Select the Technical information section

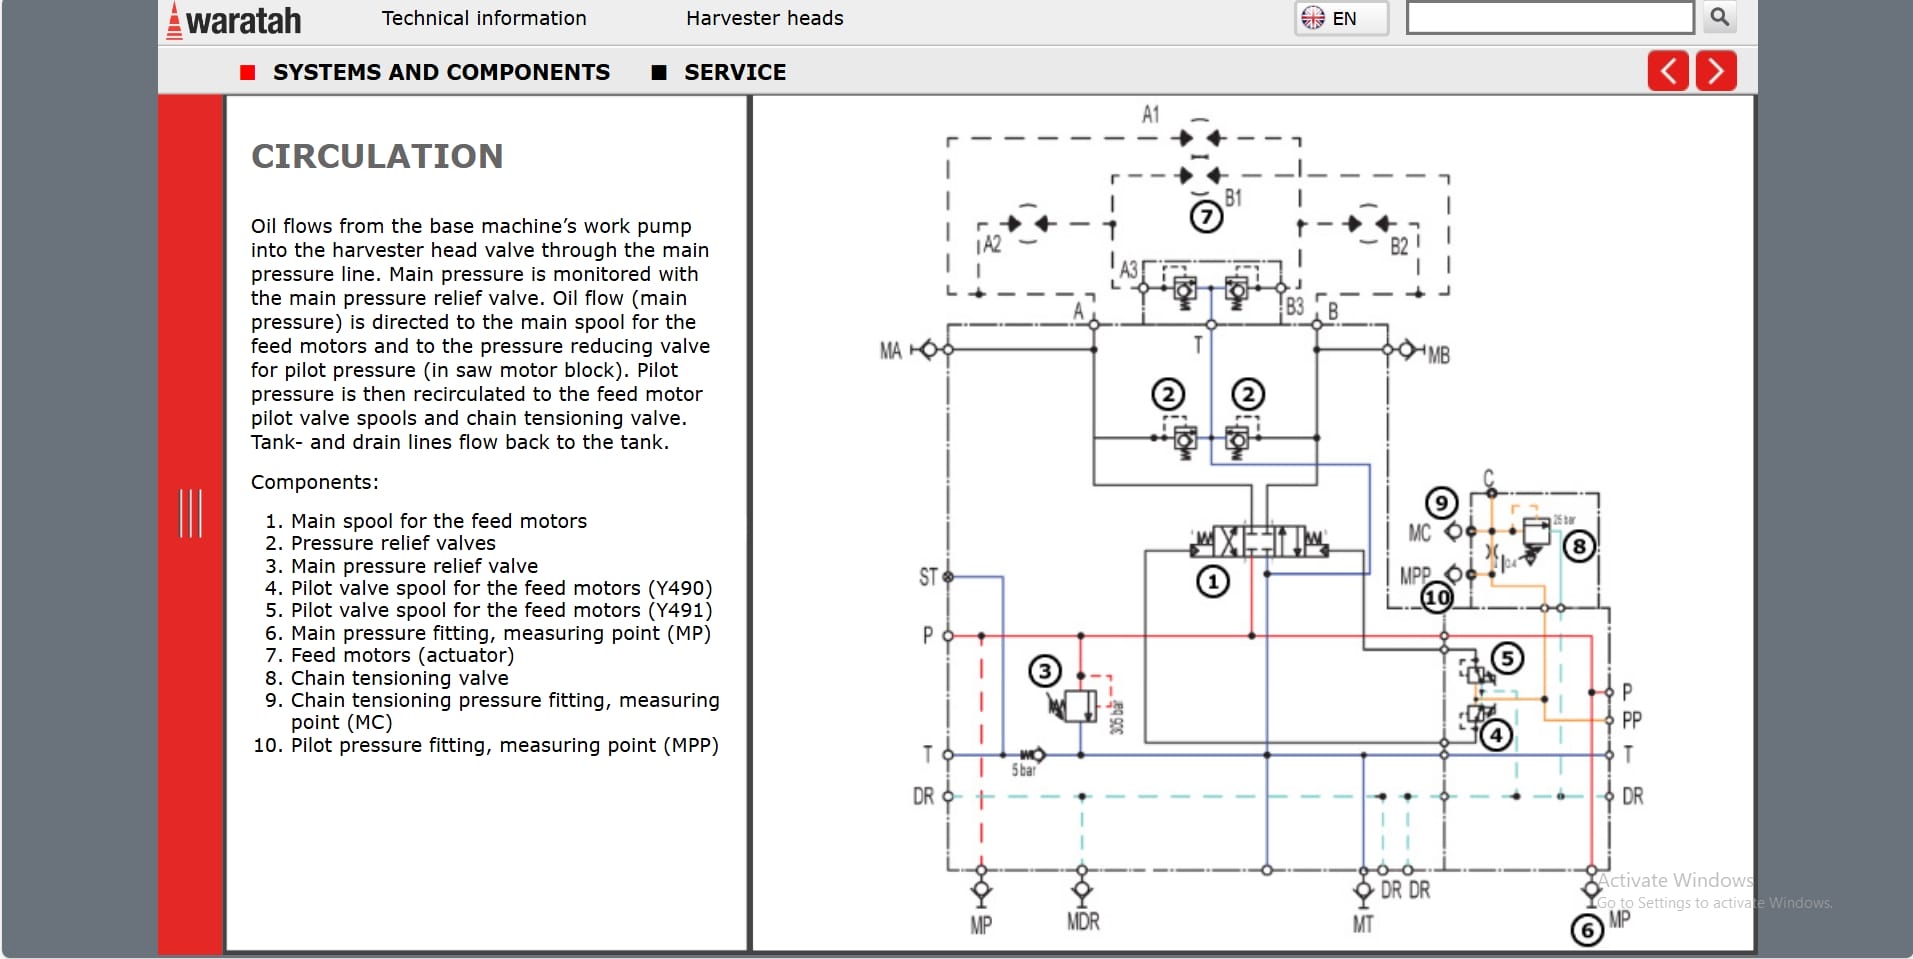pyautogui.click(x=484, y=18)
